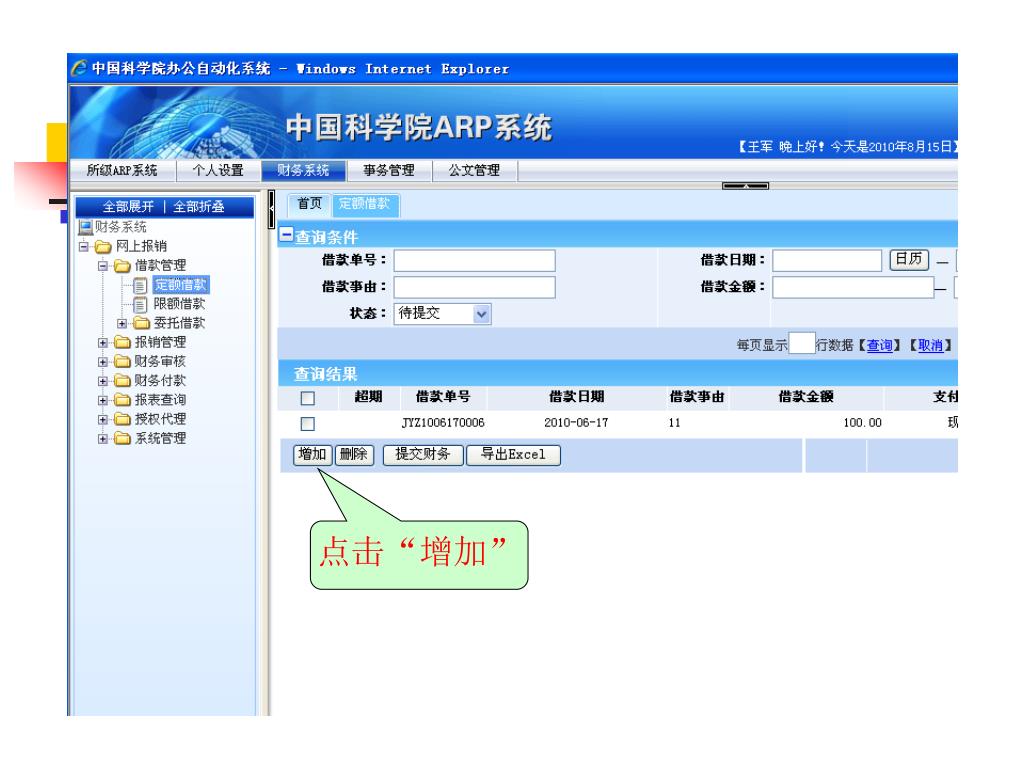Click the 导出Excel button
Image resolution: width=1024 pixels, height=768 pixels.
[x=513, y=455]
